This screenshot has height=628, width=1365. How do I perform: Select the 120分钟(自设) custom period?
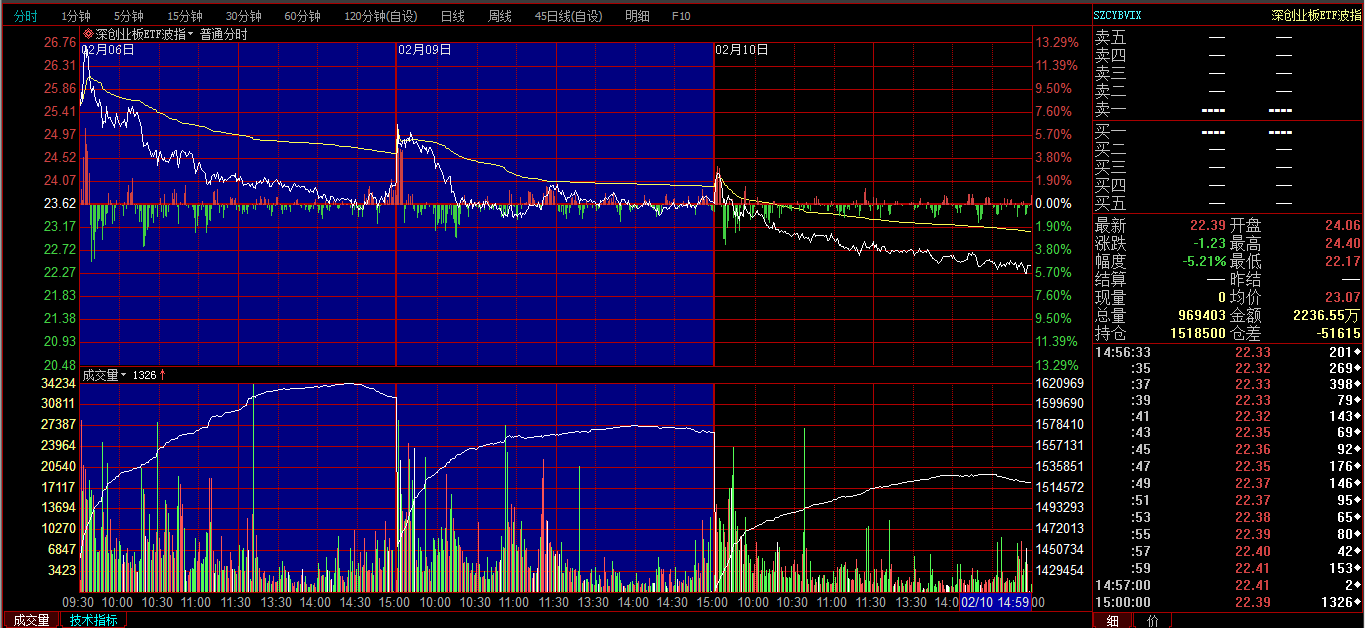pyautogui.click(x=381, y=16)
